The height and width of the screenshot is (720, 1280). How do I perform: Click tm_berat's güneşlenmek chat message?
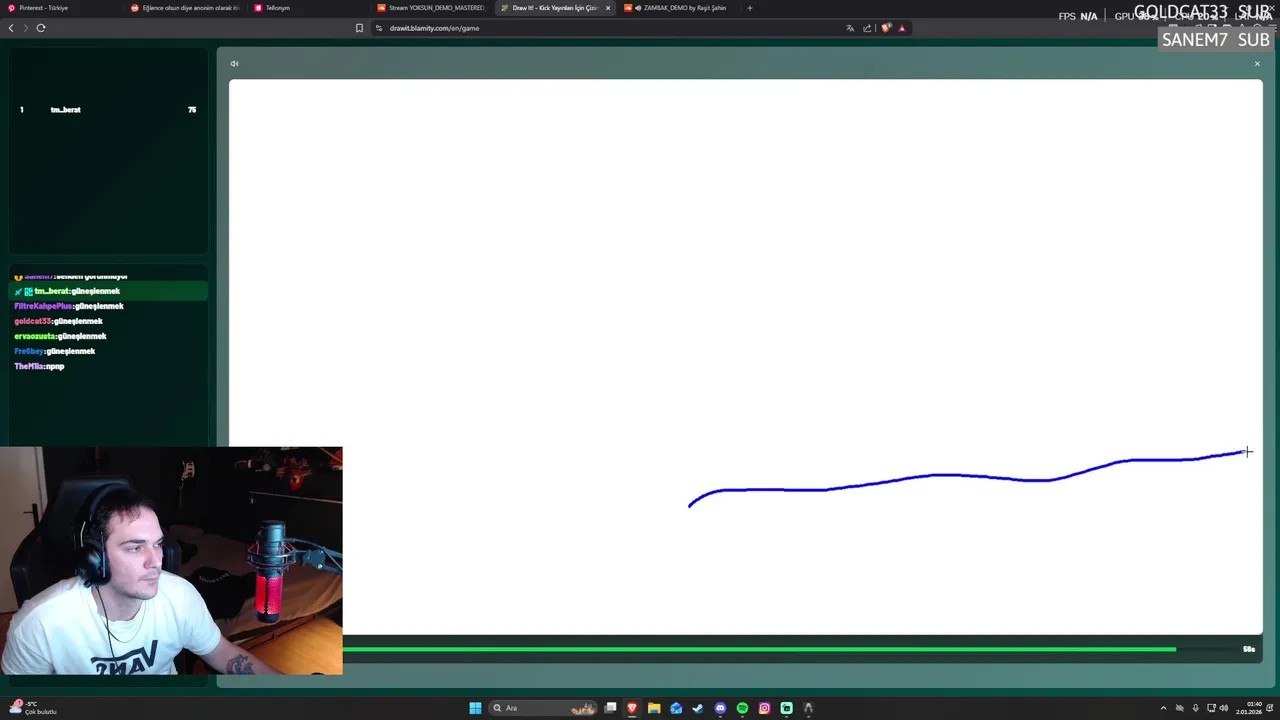[x=110, y=291]
